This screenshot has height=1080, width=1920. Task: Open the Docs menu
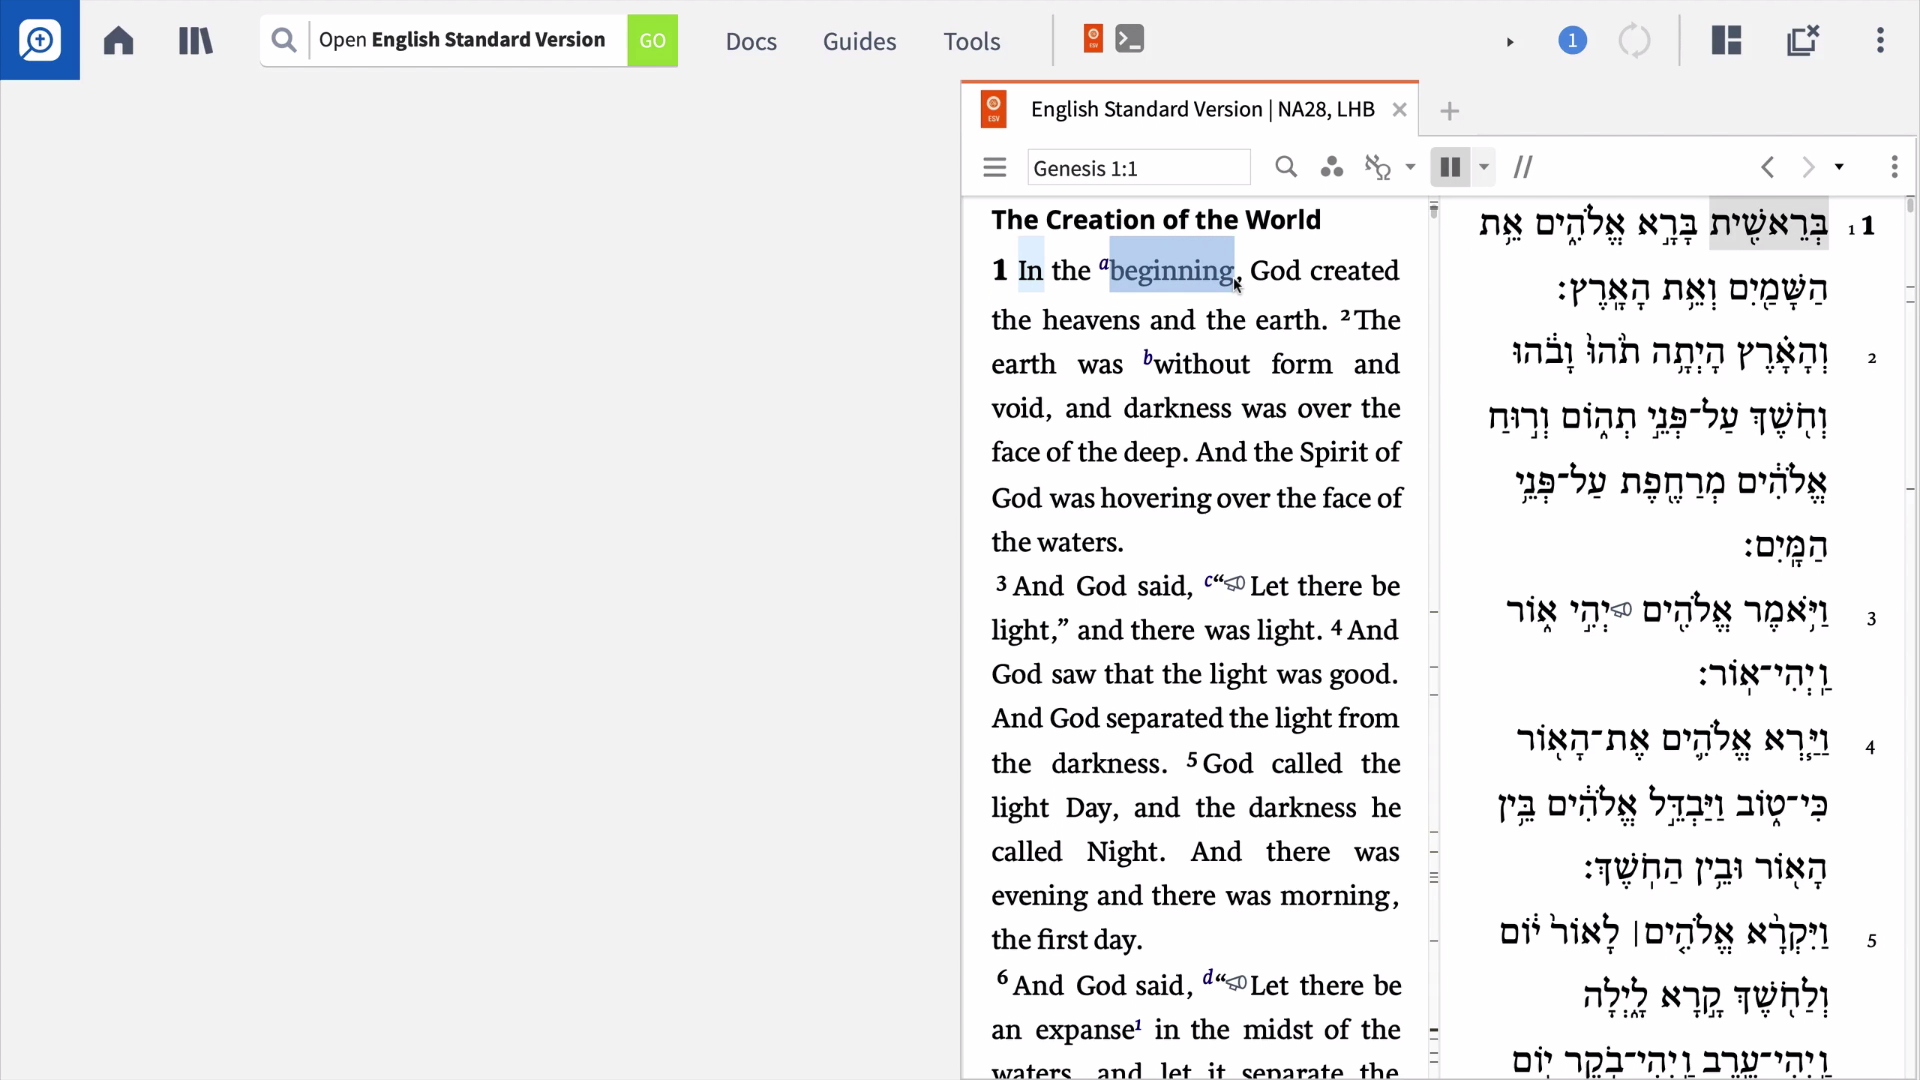[x=751, y=41]
